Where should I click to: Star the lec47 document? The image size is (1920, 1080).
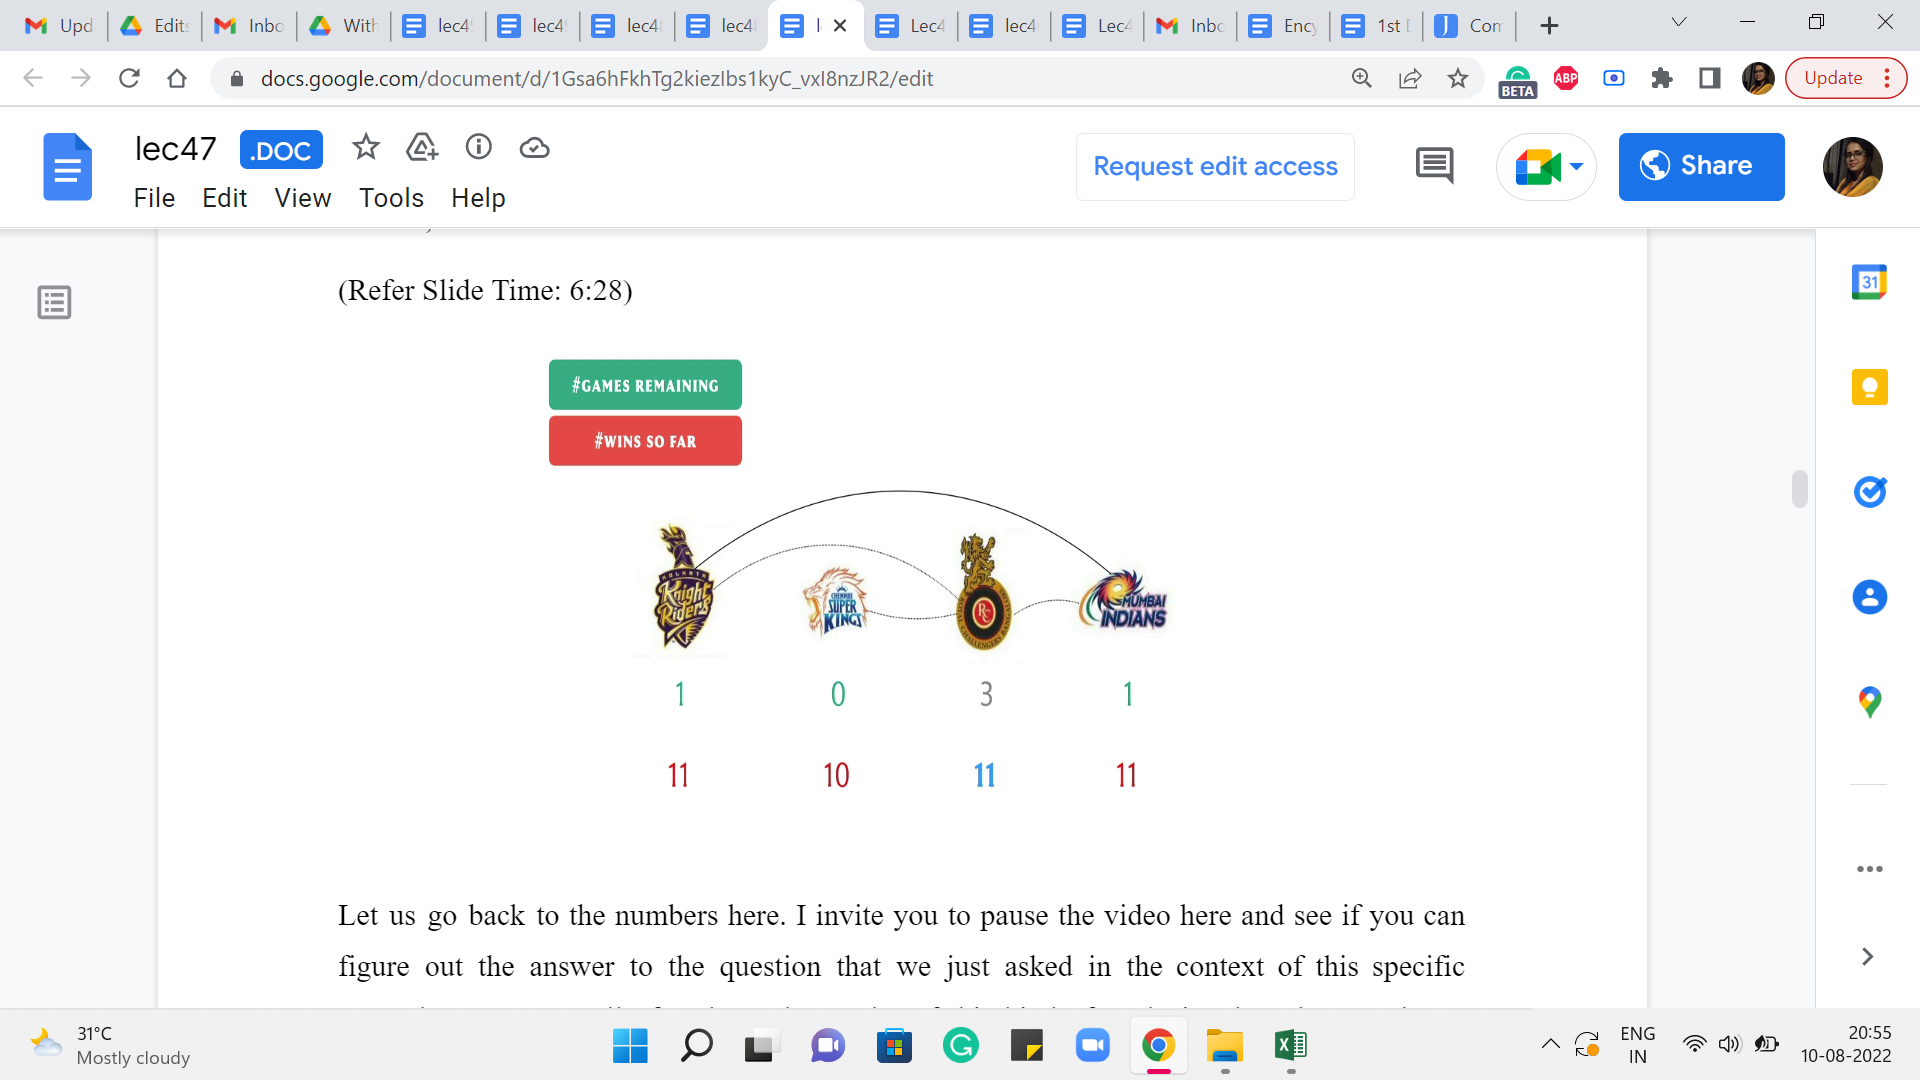click(x=366, y=148)
